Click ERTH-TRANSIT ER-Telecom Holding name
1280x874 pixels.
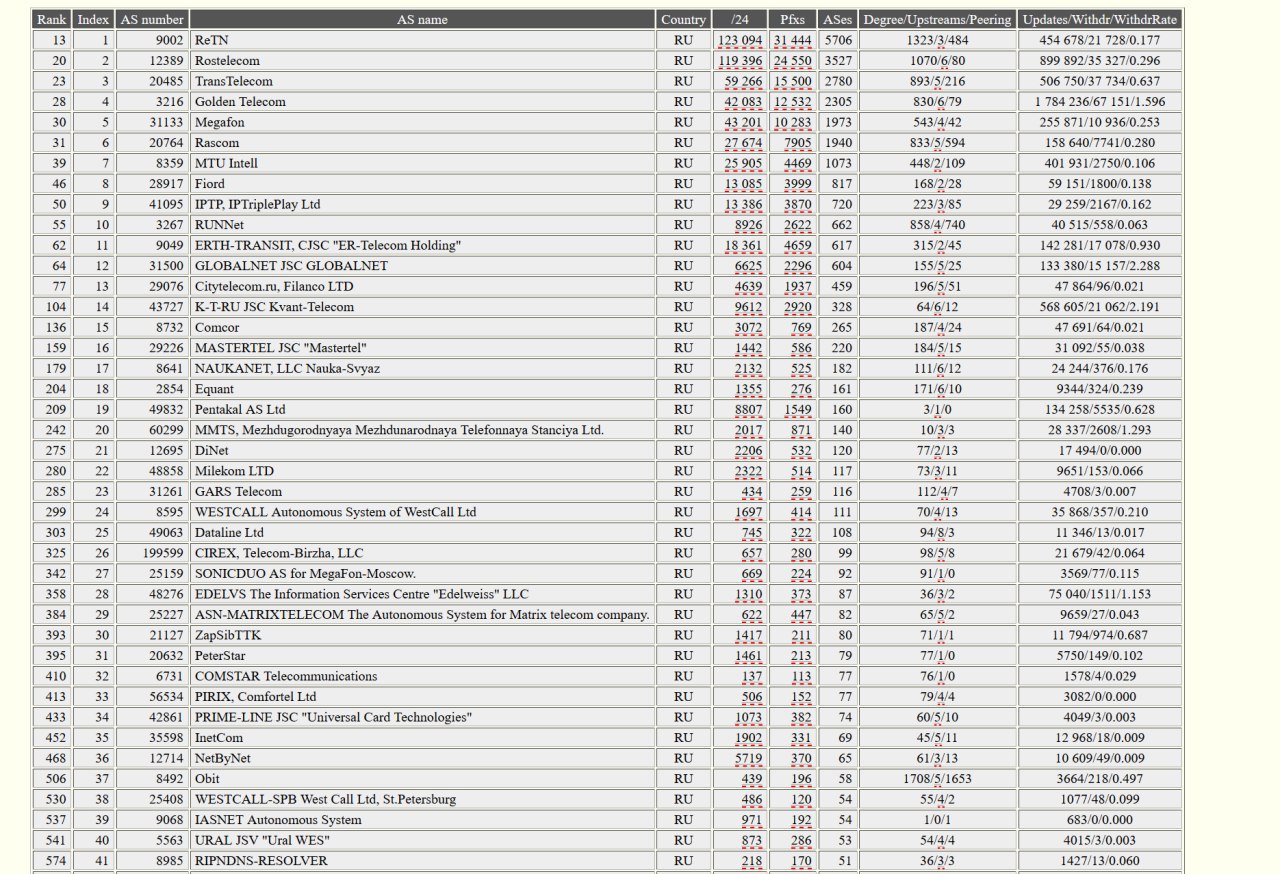coord(422,245)
